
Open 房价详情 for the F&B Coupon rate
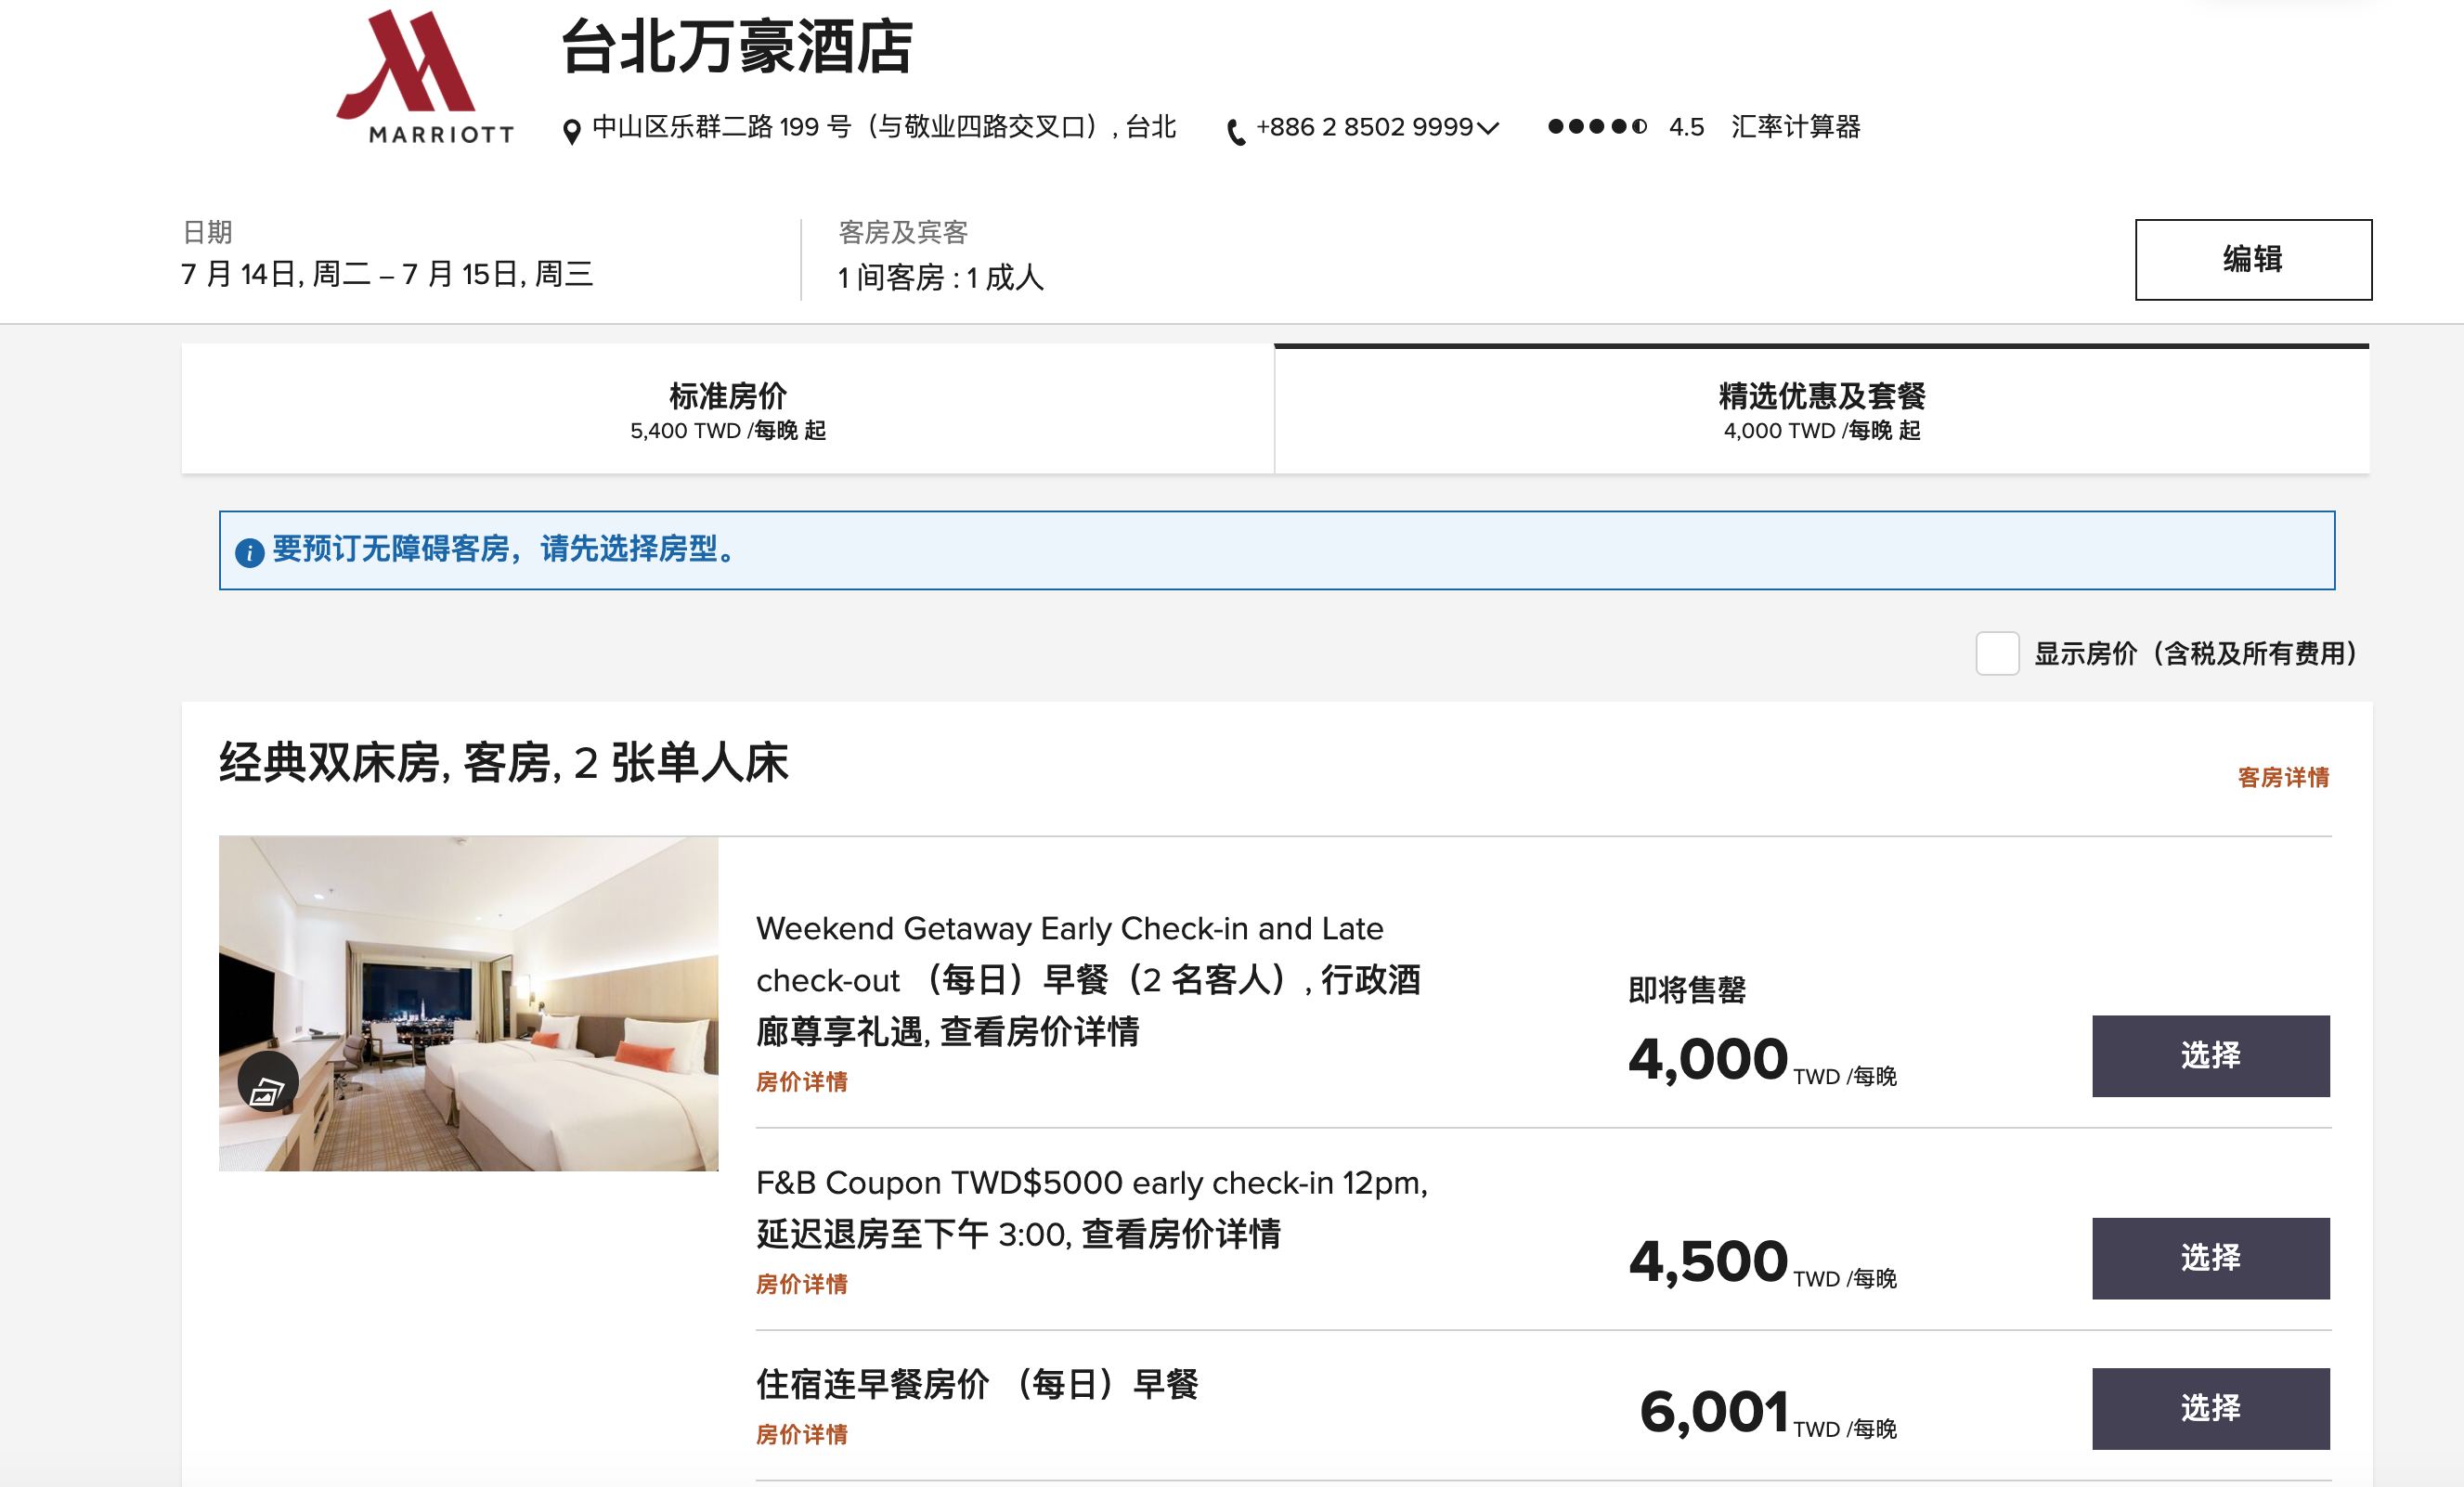pos(801,1284)
